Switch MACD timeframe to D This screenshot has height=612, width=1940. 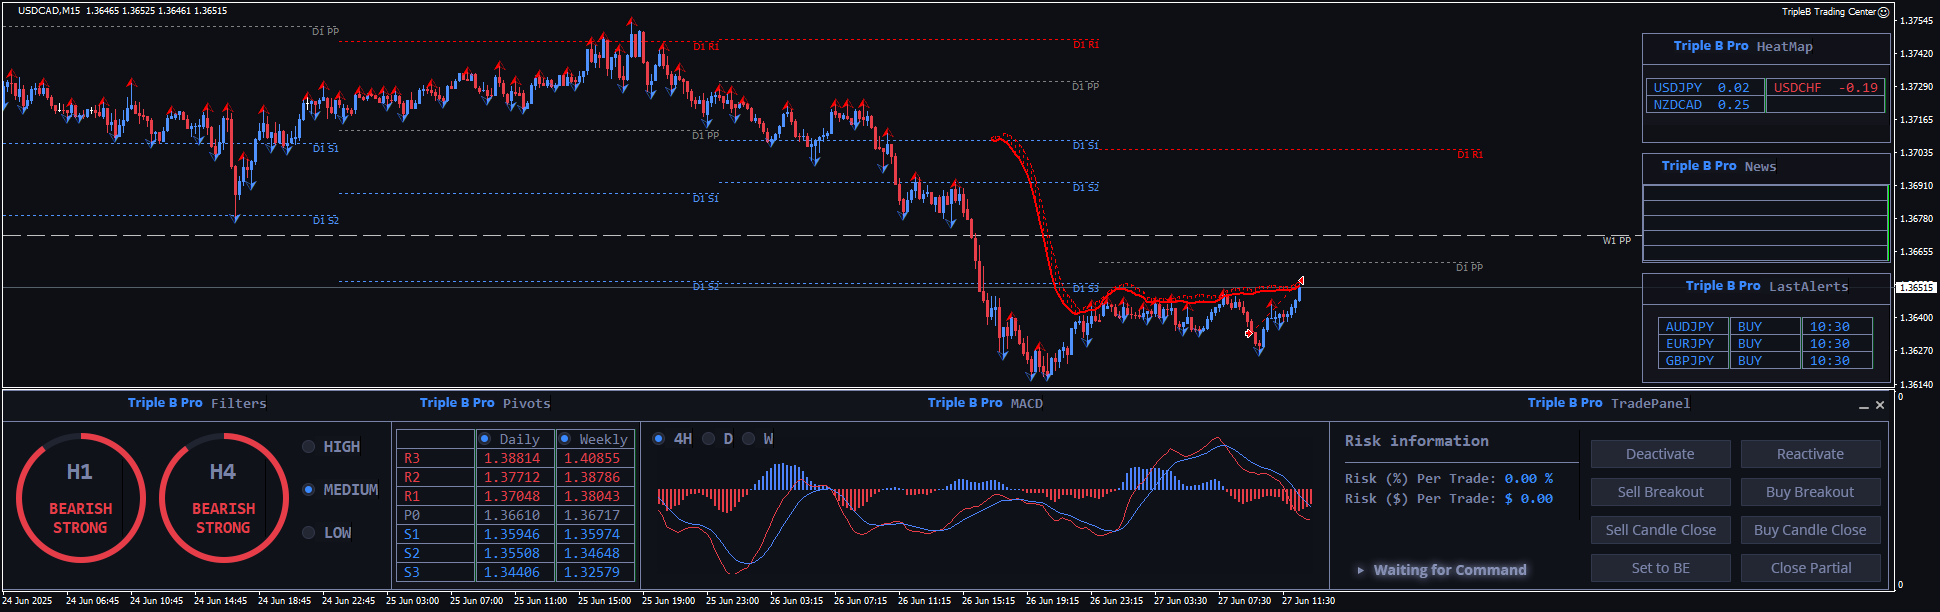click(708, 439)
